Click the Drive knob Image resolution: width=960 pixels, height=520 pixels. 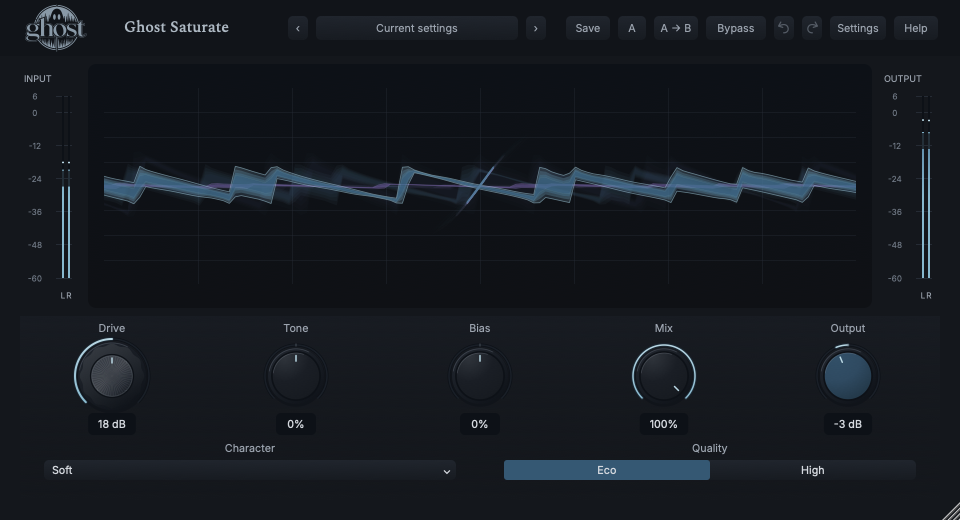point(112,375)
